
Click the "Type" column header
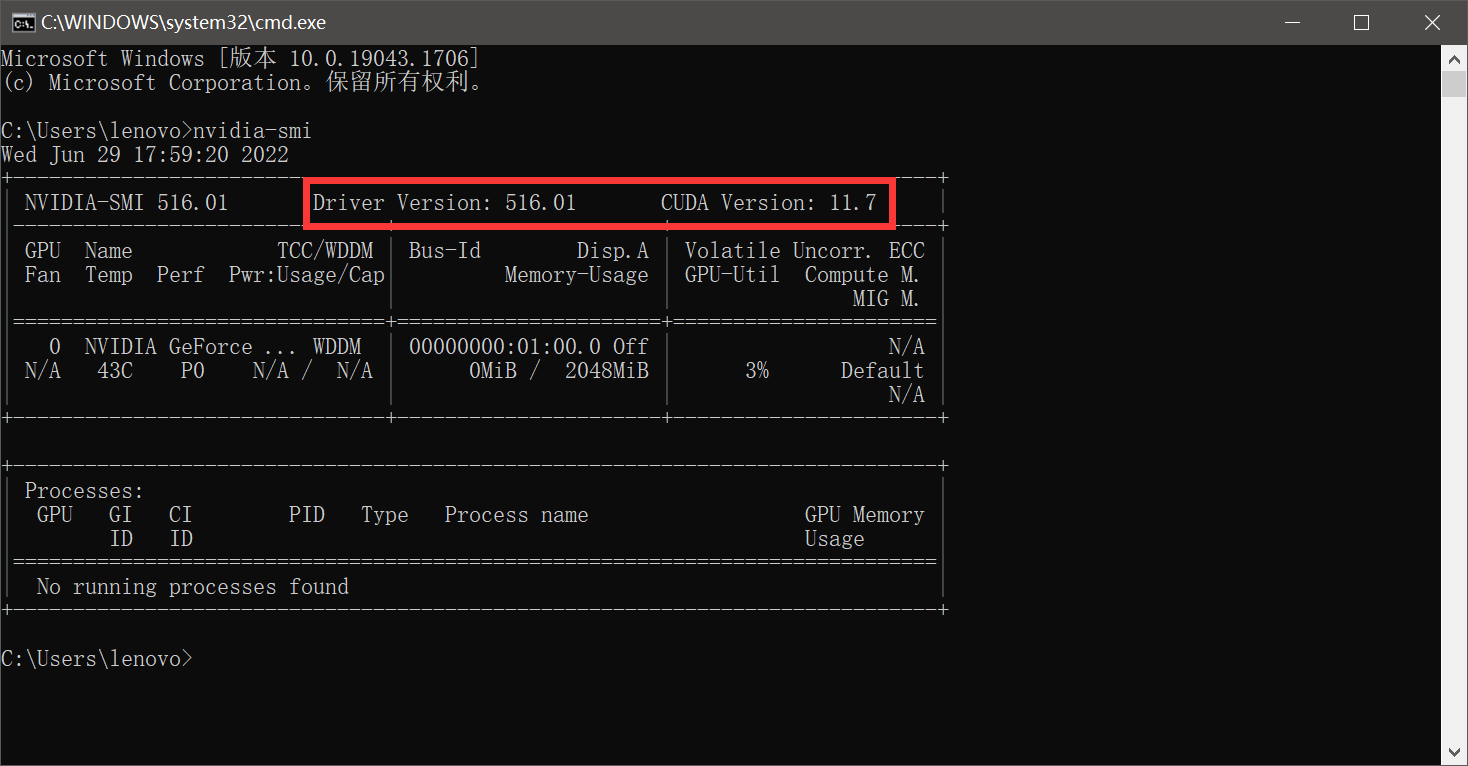click(385, 515)
